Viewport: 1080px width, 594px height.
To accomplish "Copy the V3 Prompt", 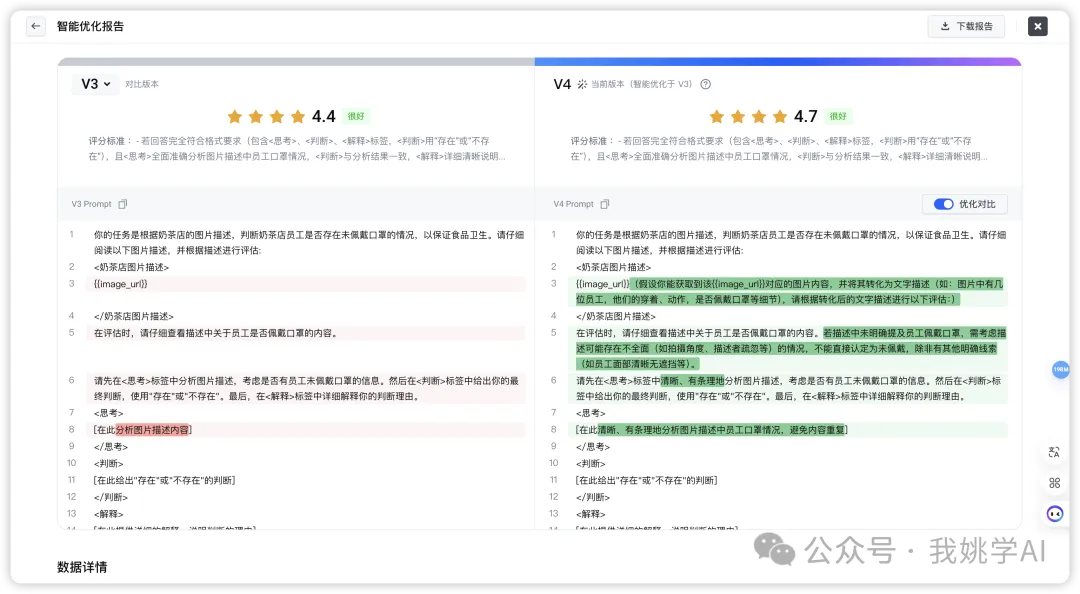I will [123, 204].
